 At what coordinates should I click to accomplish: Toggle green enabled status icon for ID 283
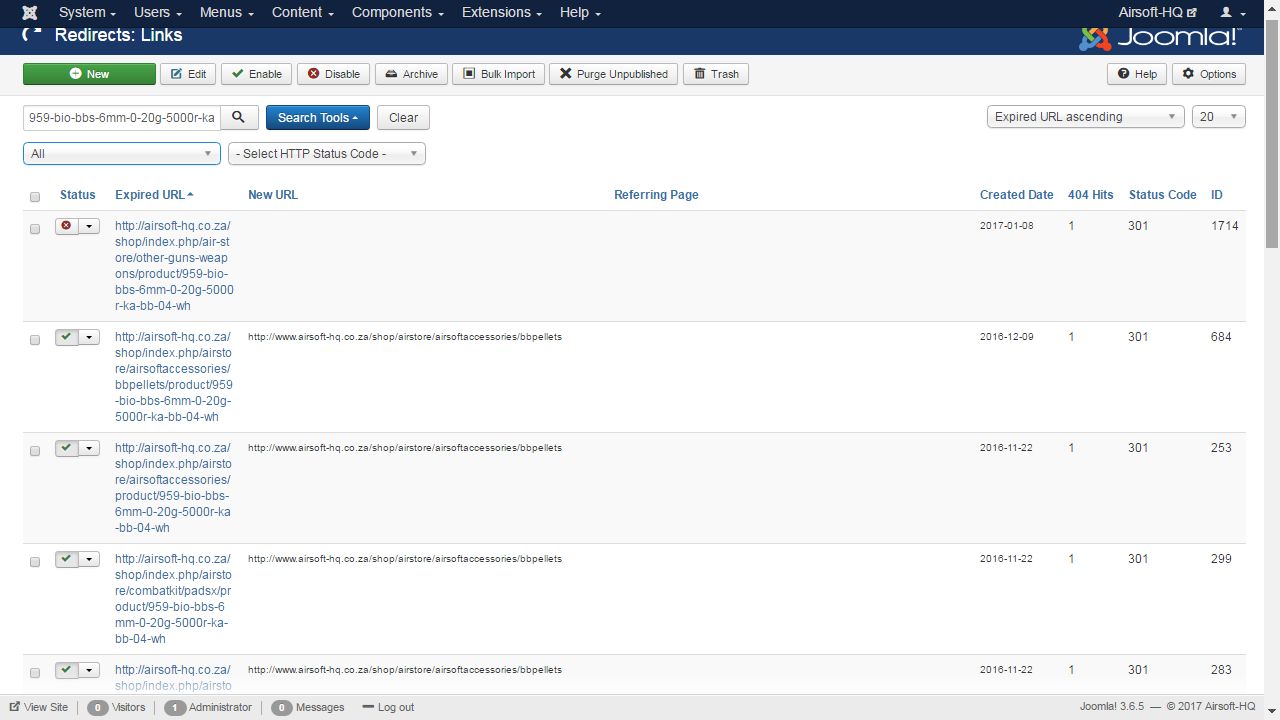67,670
